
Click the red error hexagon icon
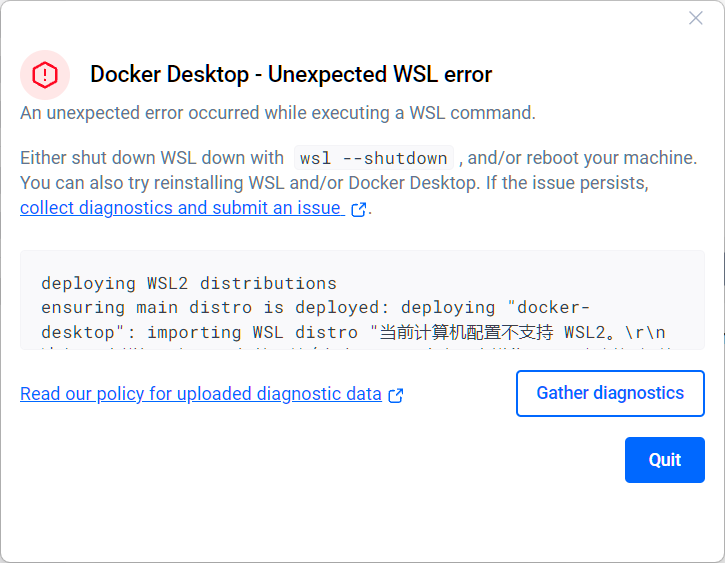pyautogui.click(x=45, y=74)
